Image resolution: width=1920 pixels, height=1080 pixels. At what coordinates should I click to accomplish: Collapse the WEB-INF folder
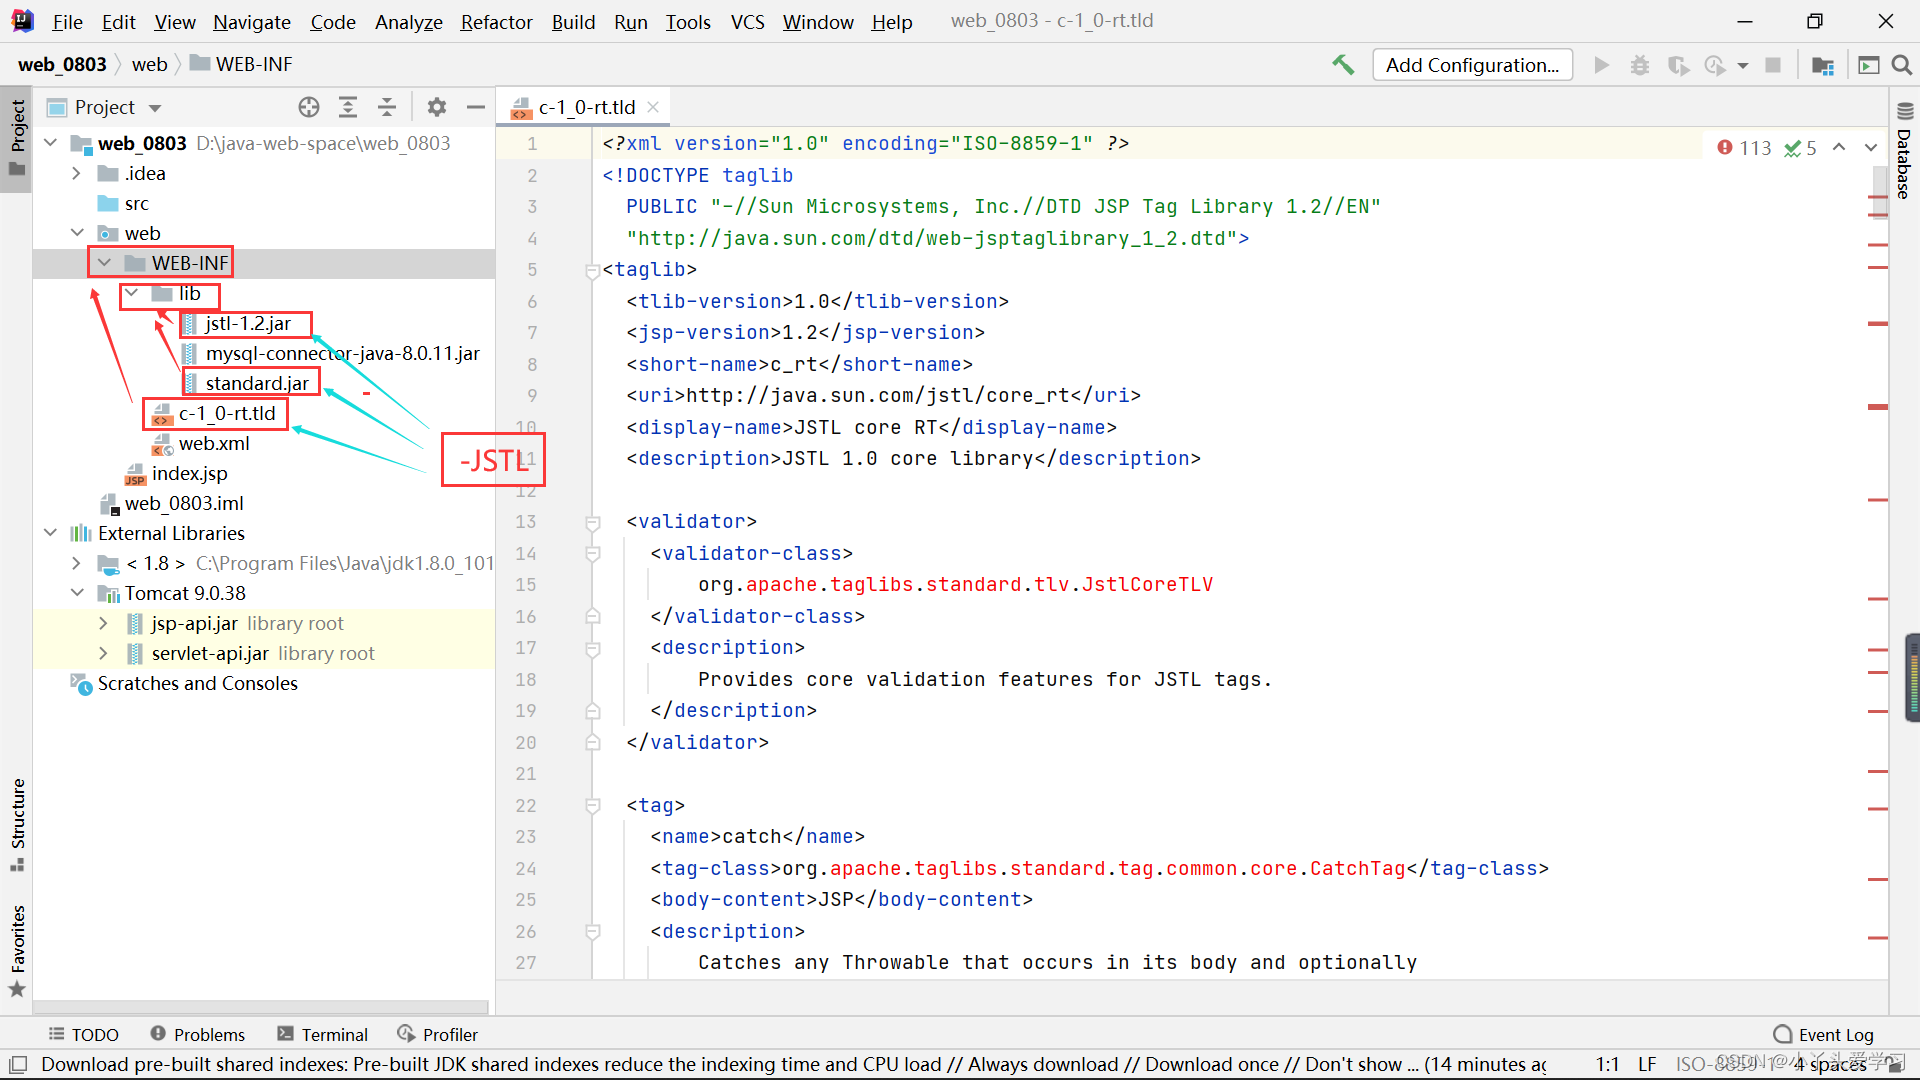click(x=104, y=263)
